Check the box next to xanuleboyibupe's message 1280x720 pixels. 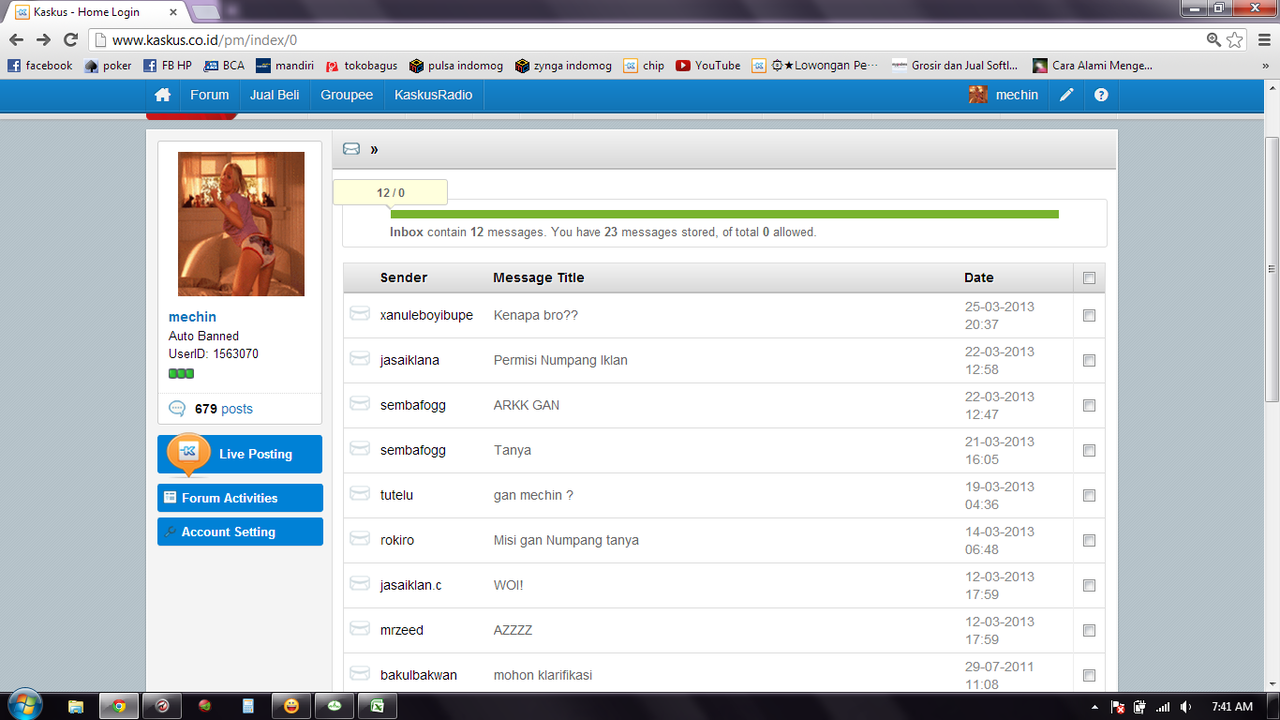(1089, 315)
